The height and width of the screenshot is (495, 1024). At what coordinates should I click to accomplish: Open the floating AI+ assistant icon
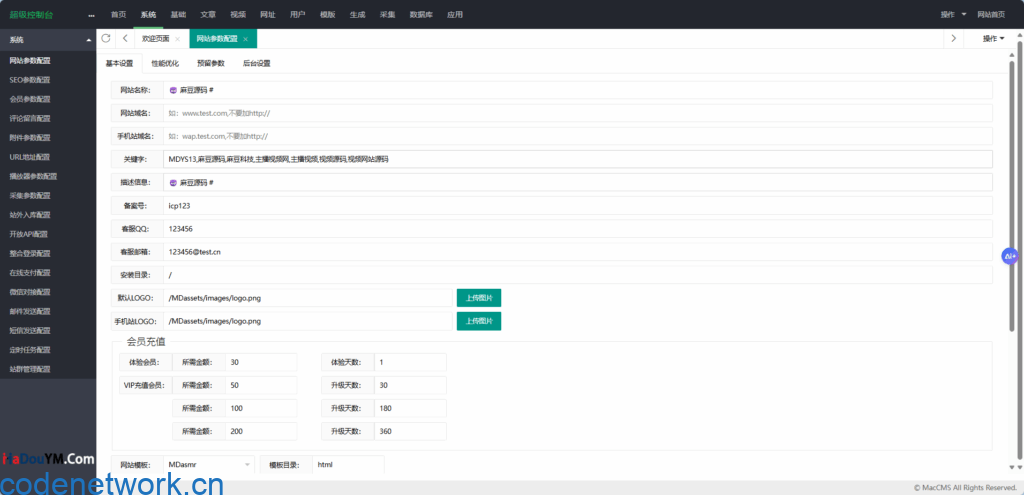tap(1010, 256)
